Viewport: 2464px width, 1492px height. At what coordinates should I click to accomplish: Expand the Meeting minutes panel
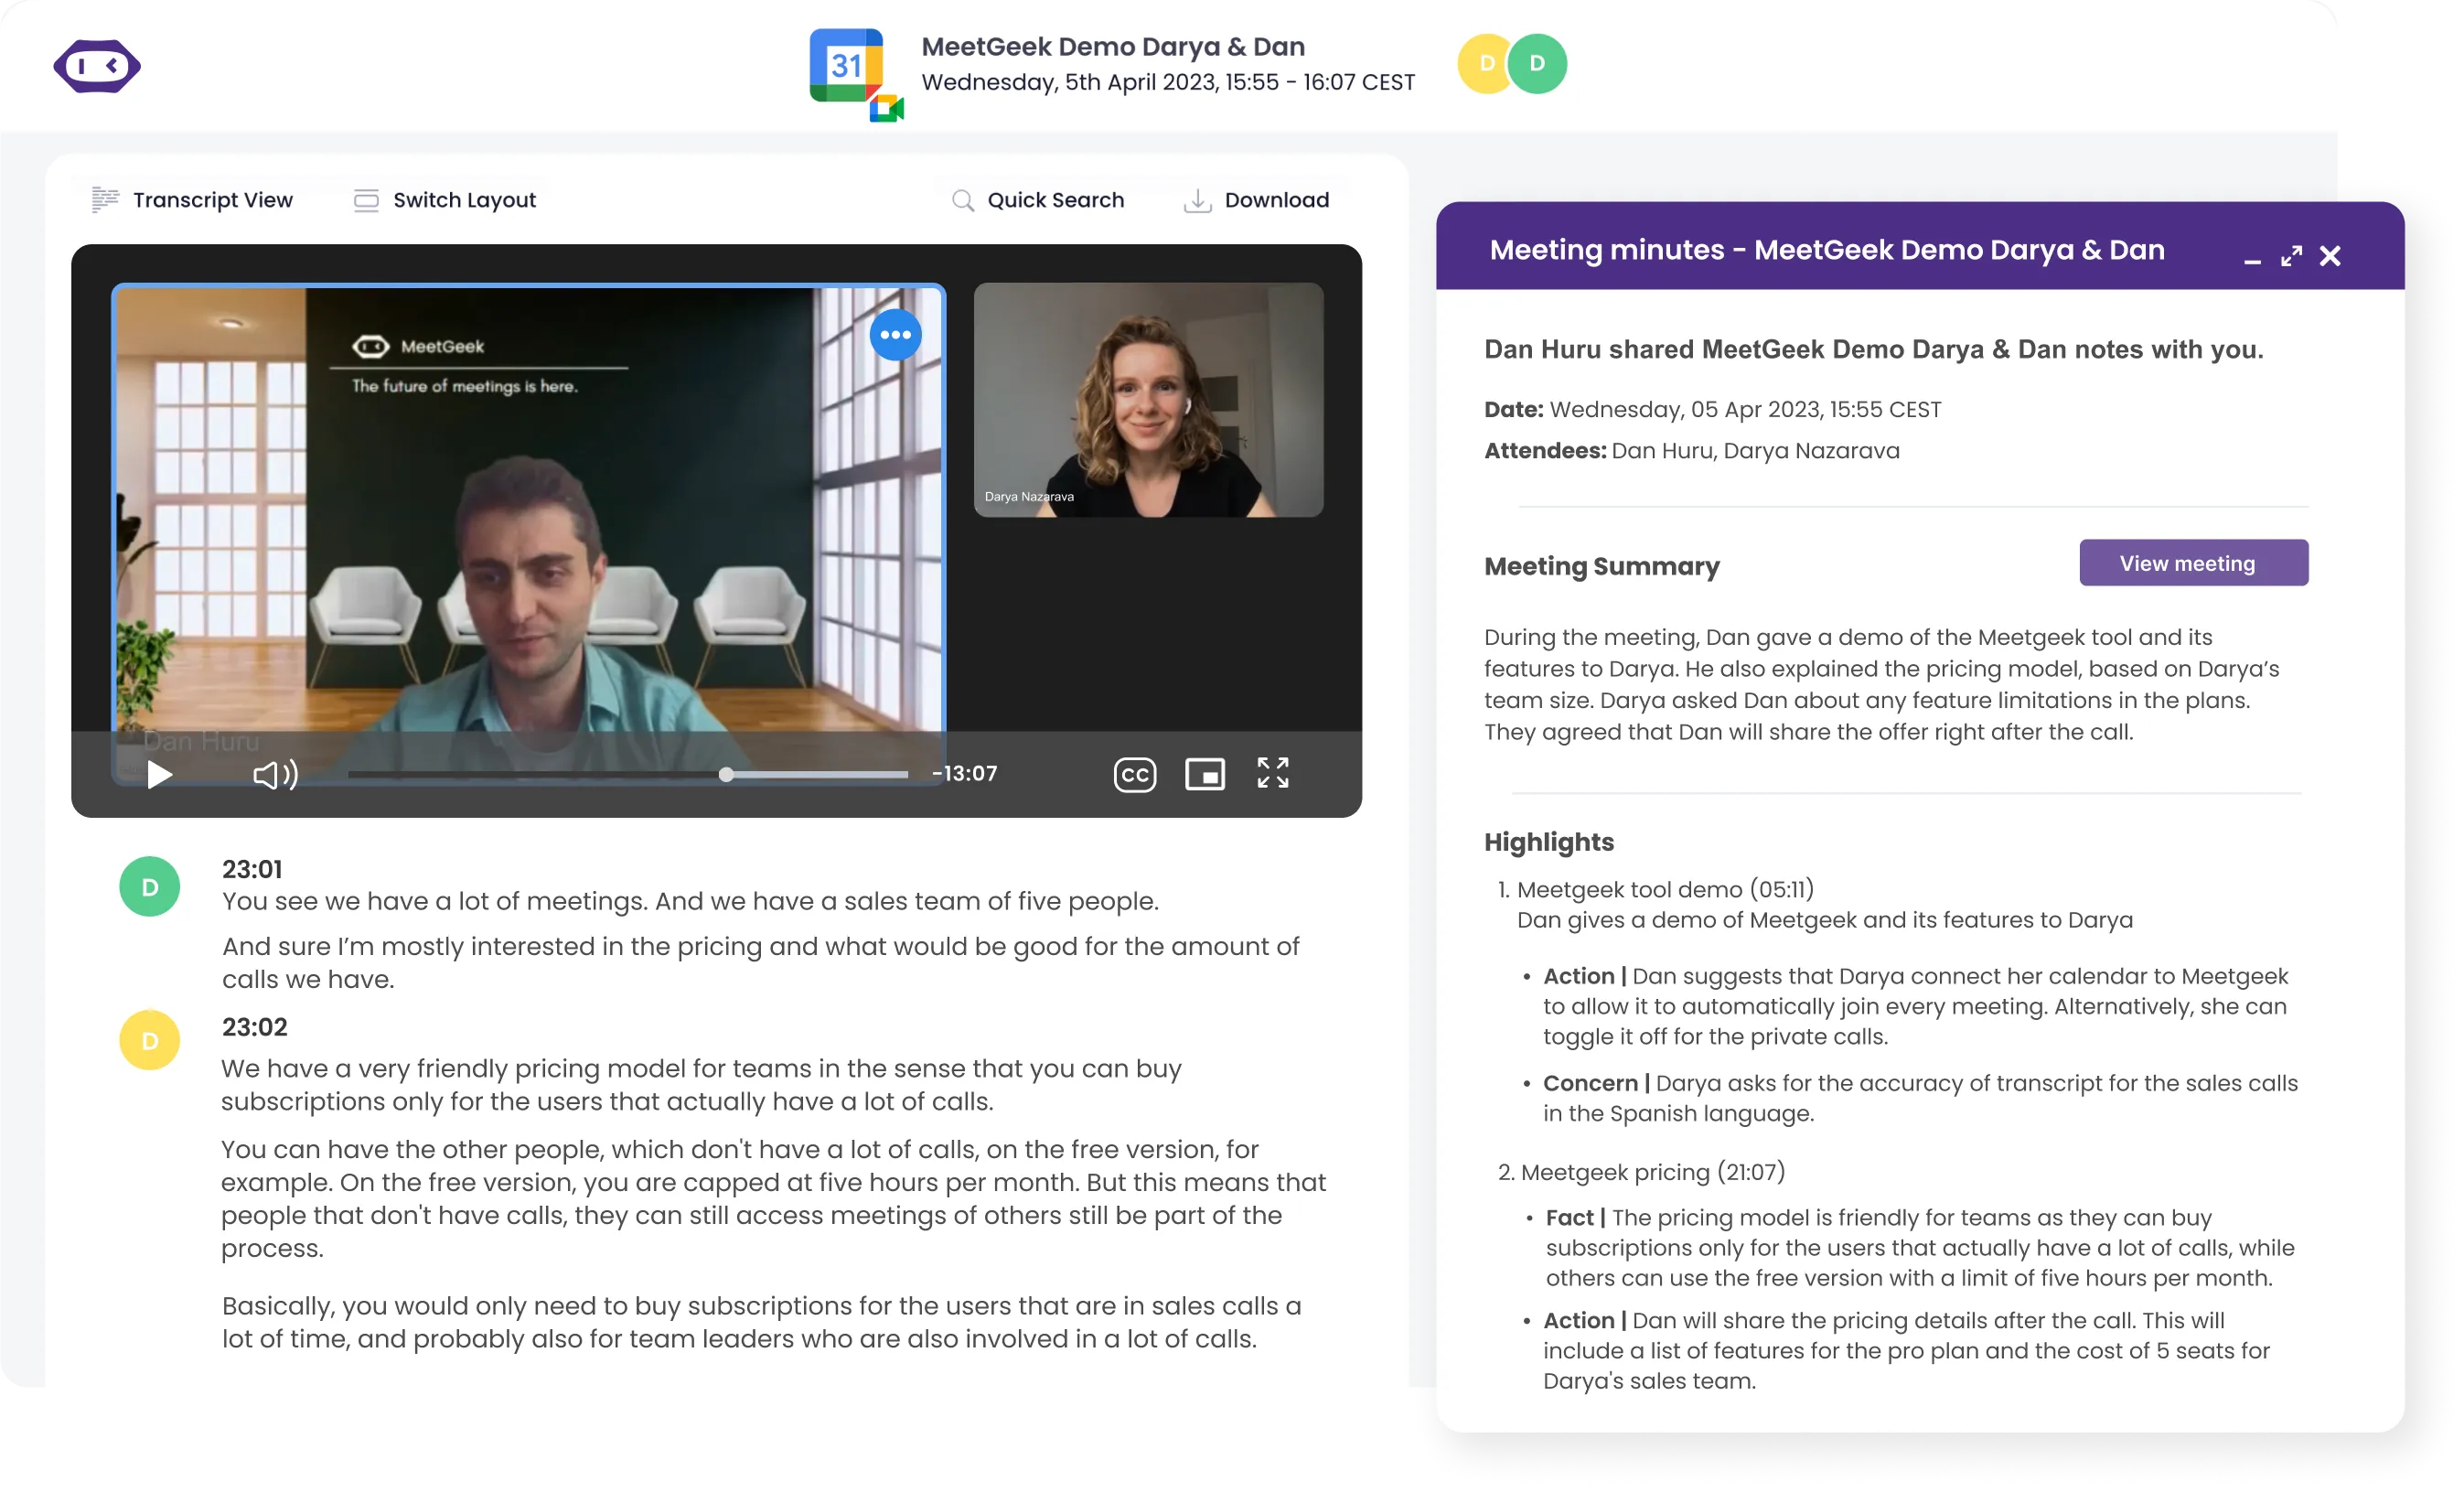(x=2291, y=256)
